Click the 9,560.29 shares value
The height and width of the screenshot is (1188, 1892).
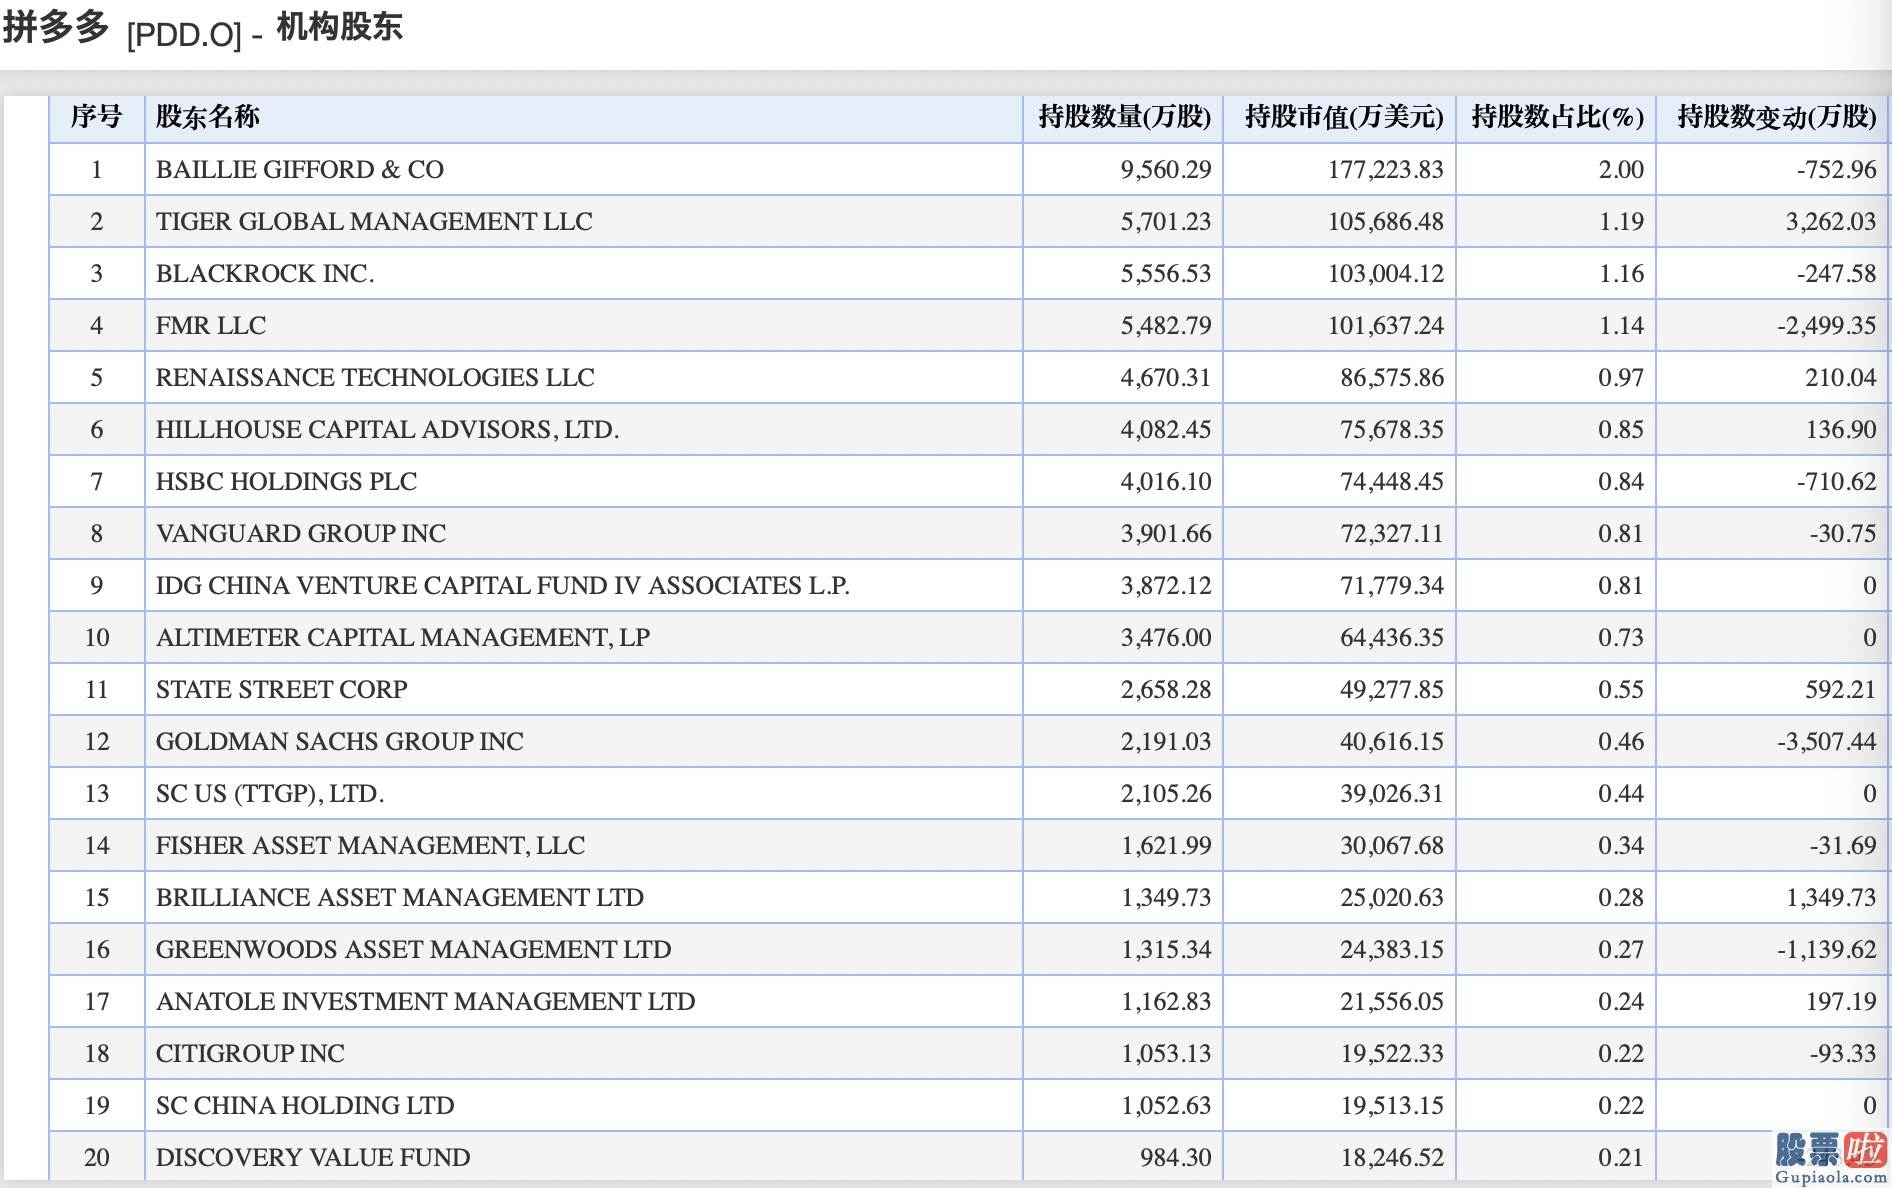click(x=1166, y=170)
